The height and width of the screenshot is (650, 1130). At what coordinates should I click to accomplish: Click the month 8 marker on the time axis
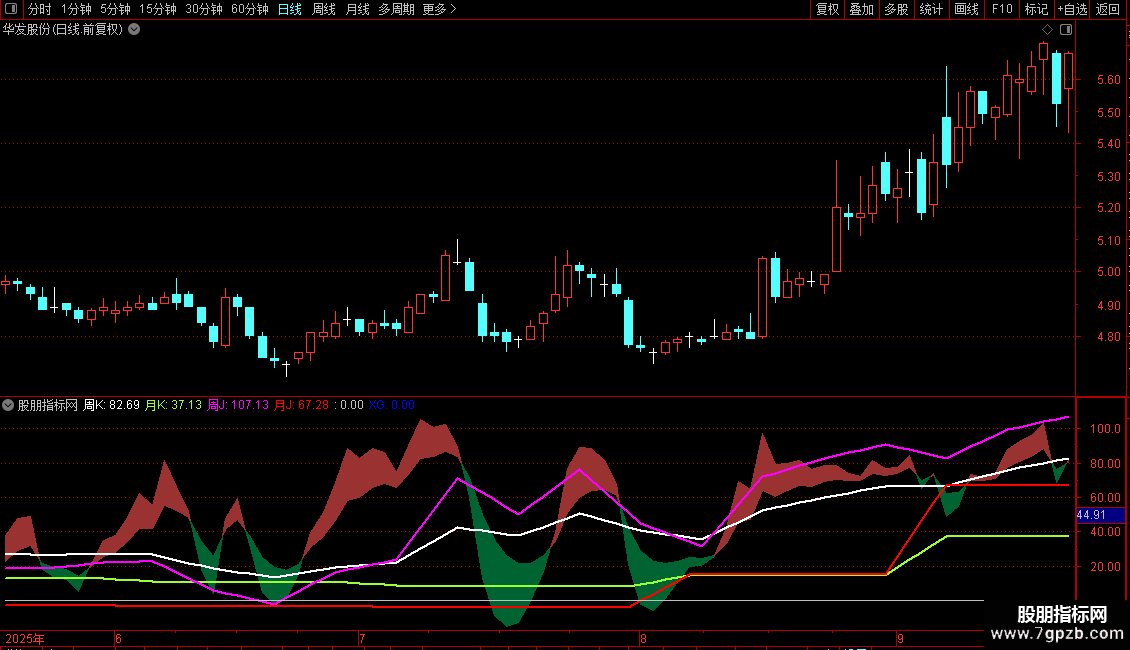coord(643,638)
